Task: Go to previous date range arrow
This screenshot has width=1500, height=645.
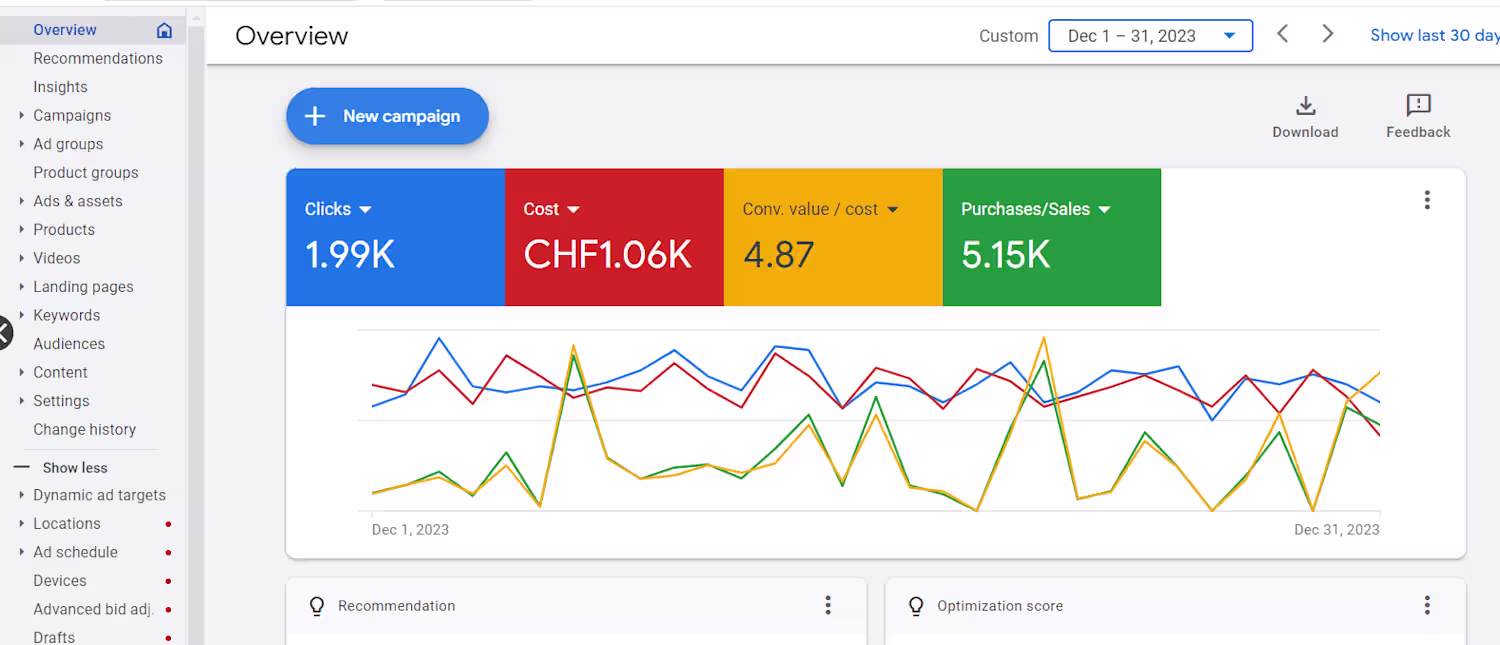Action: pyautogui.click(x=1282, y=34)
